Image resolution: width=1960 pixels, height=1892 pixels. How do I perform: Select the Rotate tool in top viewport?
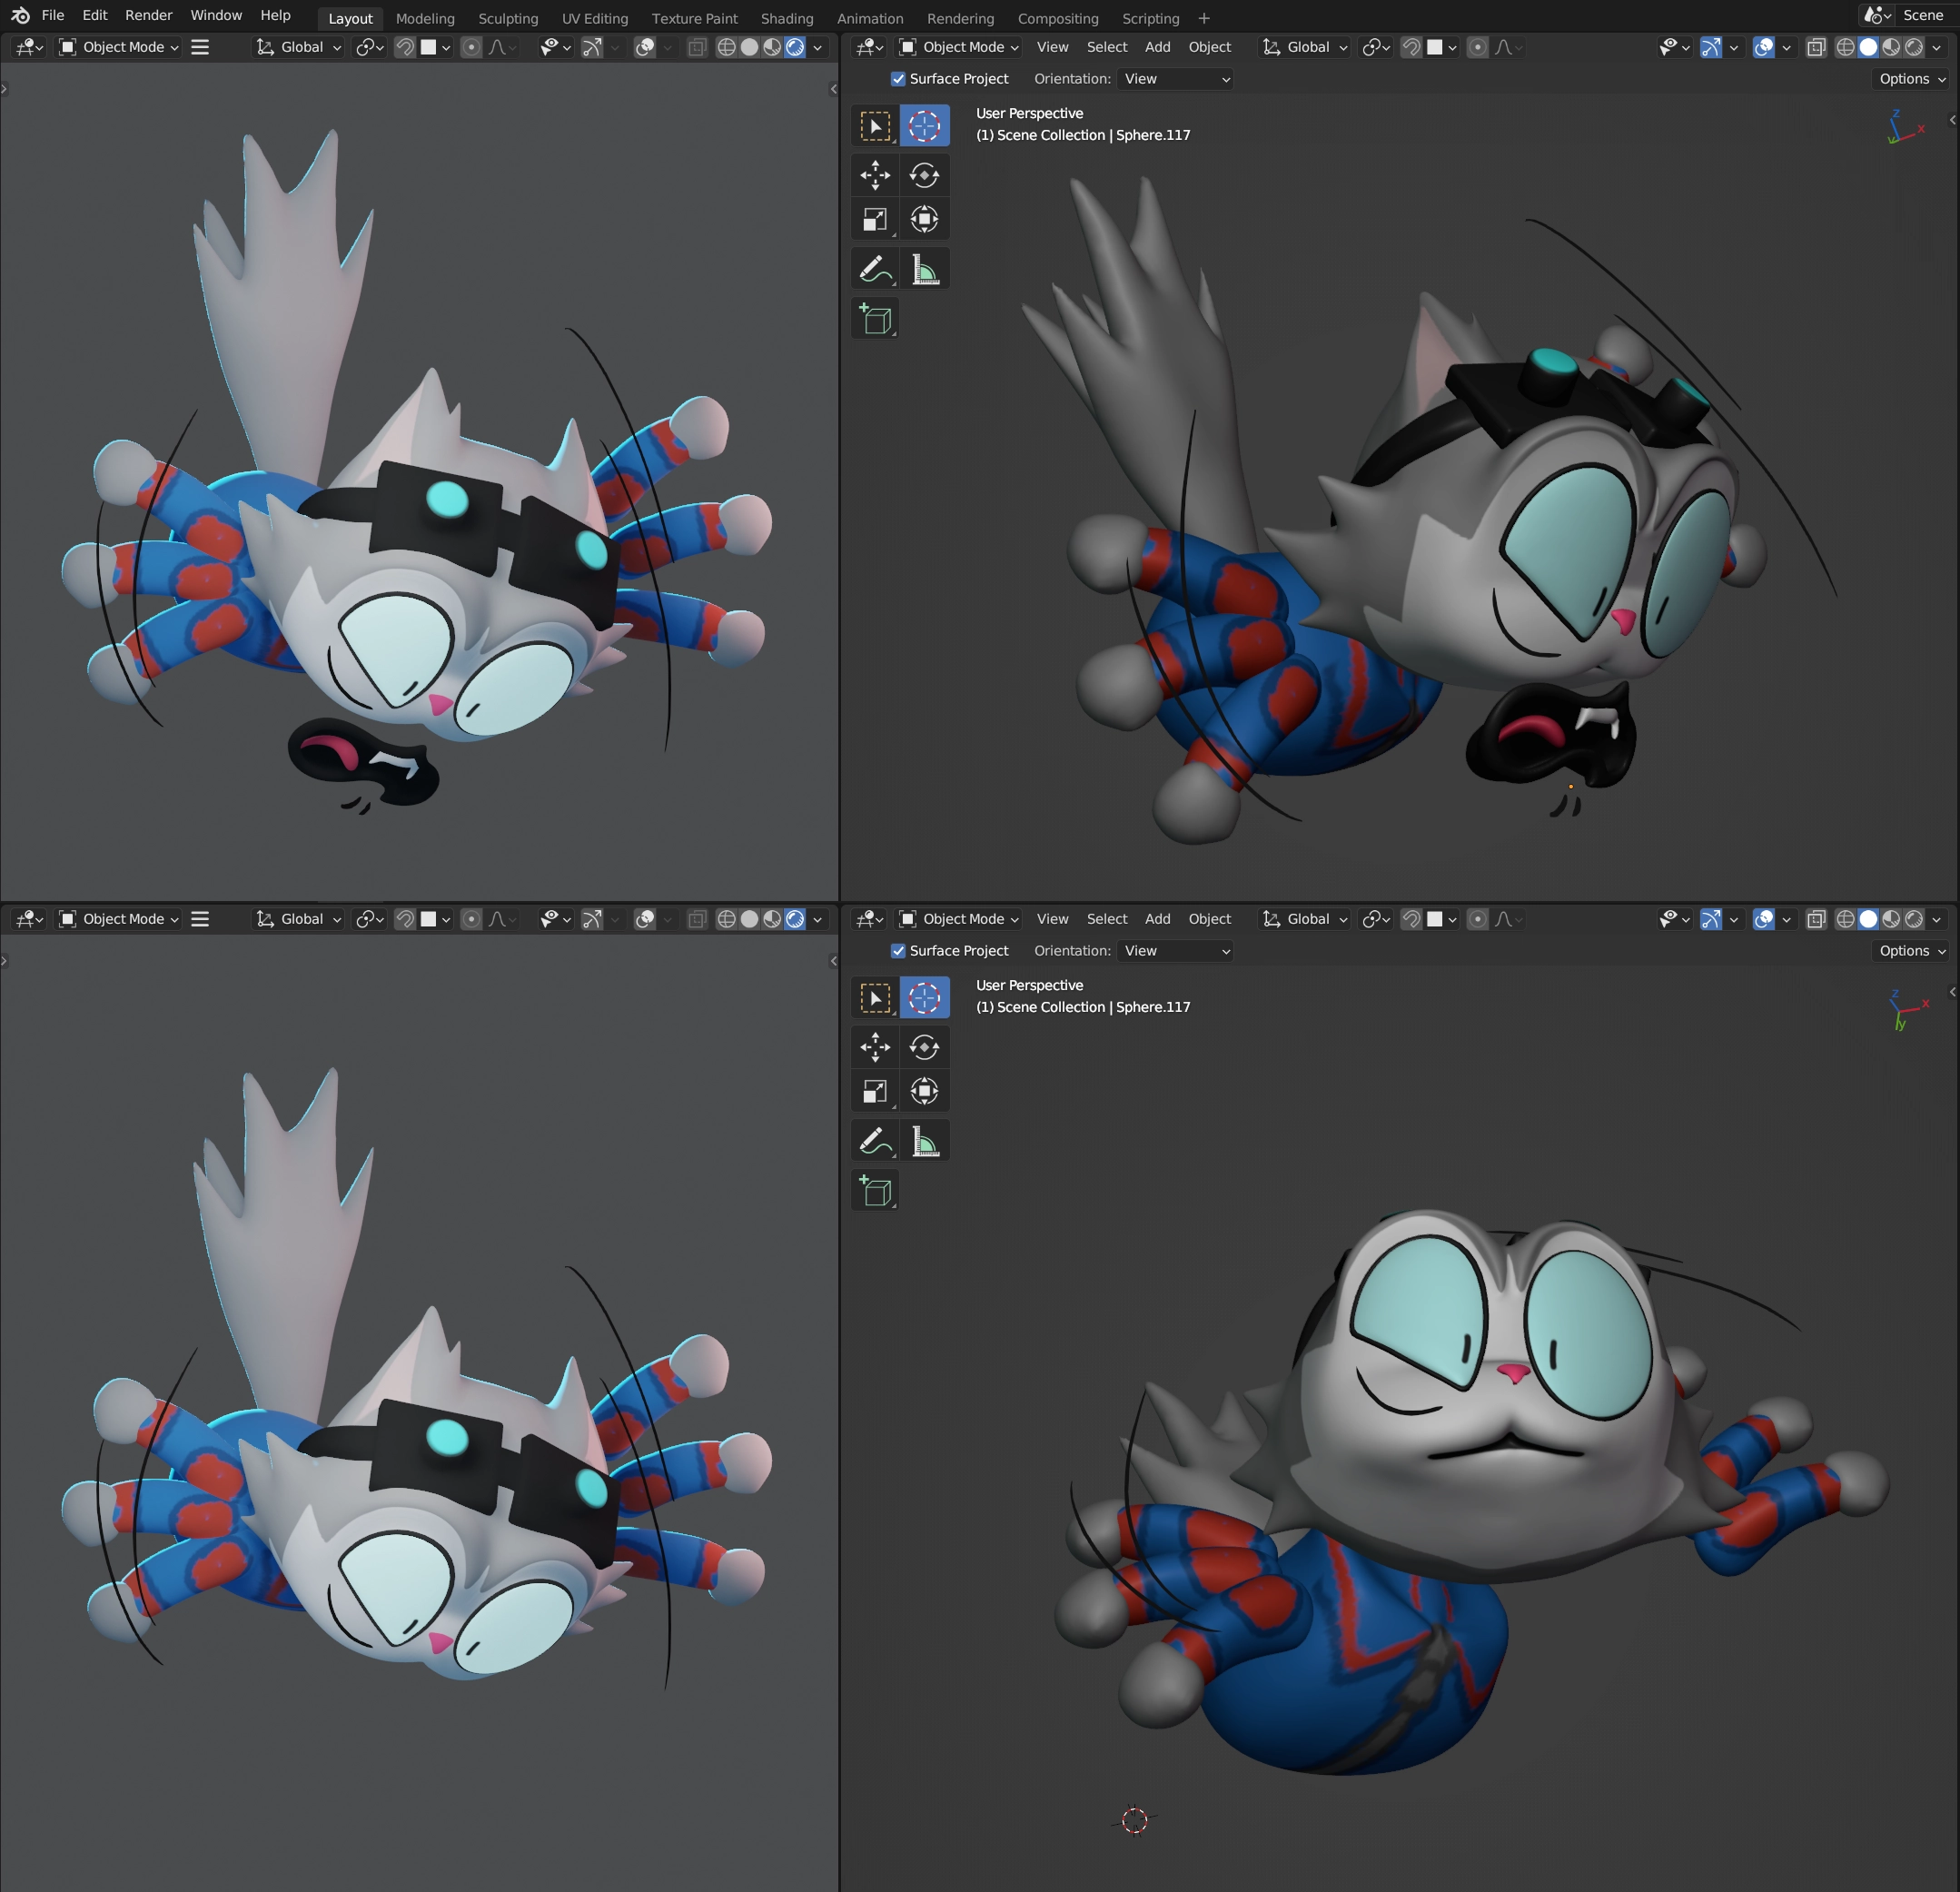pyautogui.click(x=924, y=175)
